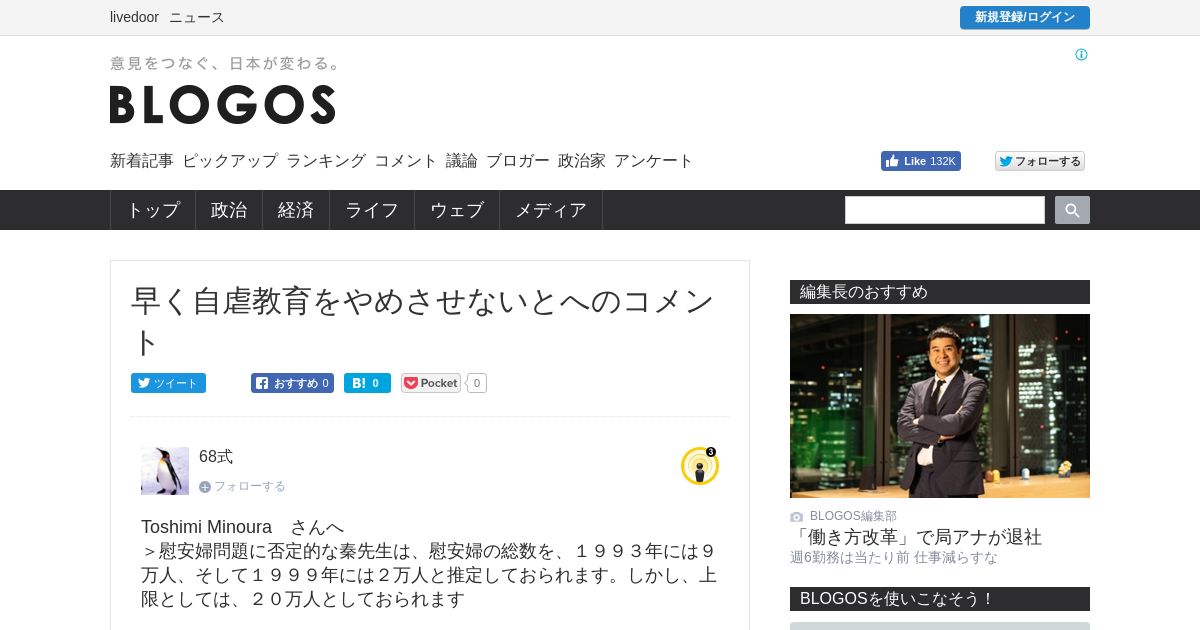Click tagline 意見をつなぐ、日本が変わる。
Viewport: 1200px width, 630px height.
[x=226, y=63]
